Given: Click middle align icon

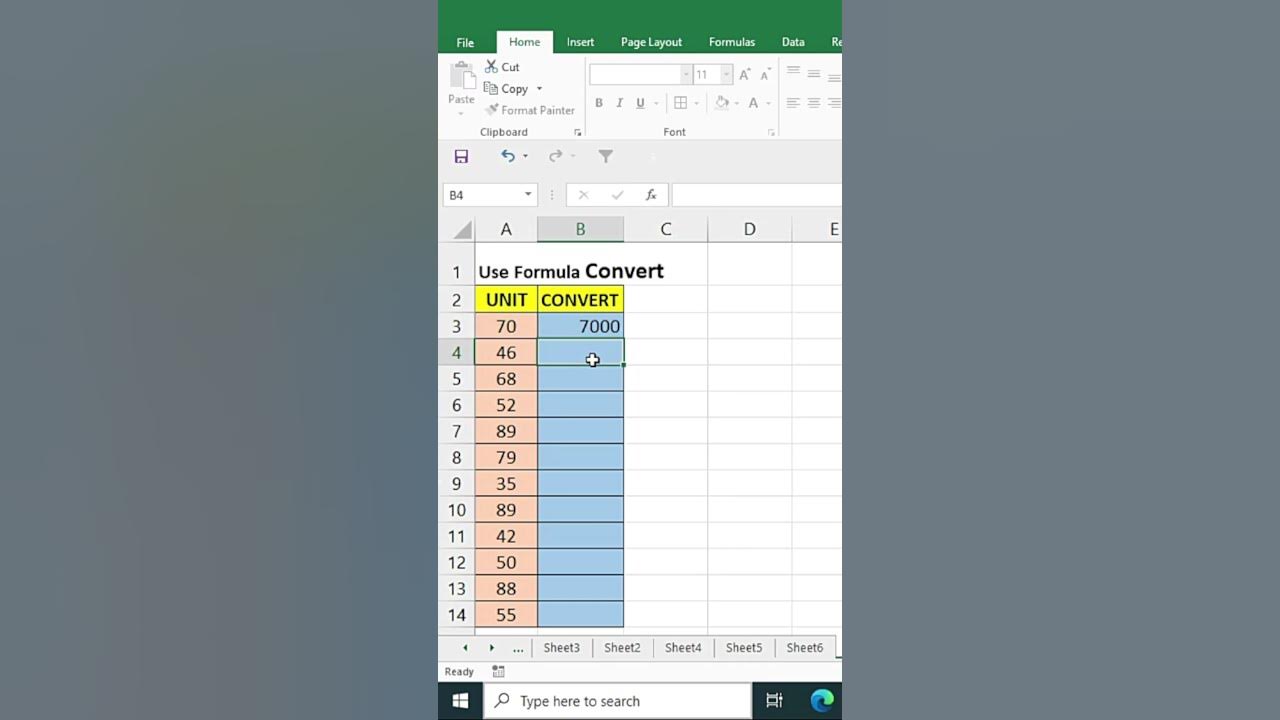Looking at the screenshot, I should tap(814, 74).
